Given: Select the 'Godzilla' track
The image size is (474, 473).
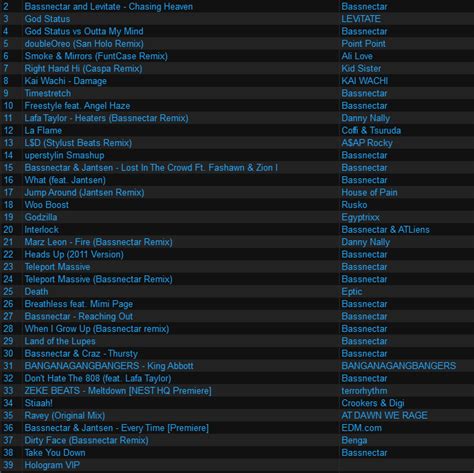Looking at the screenshot, I should [x=41, y=217].
